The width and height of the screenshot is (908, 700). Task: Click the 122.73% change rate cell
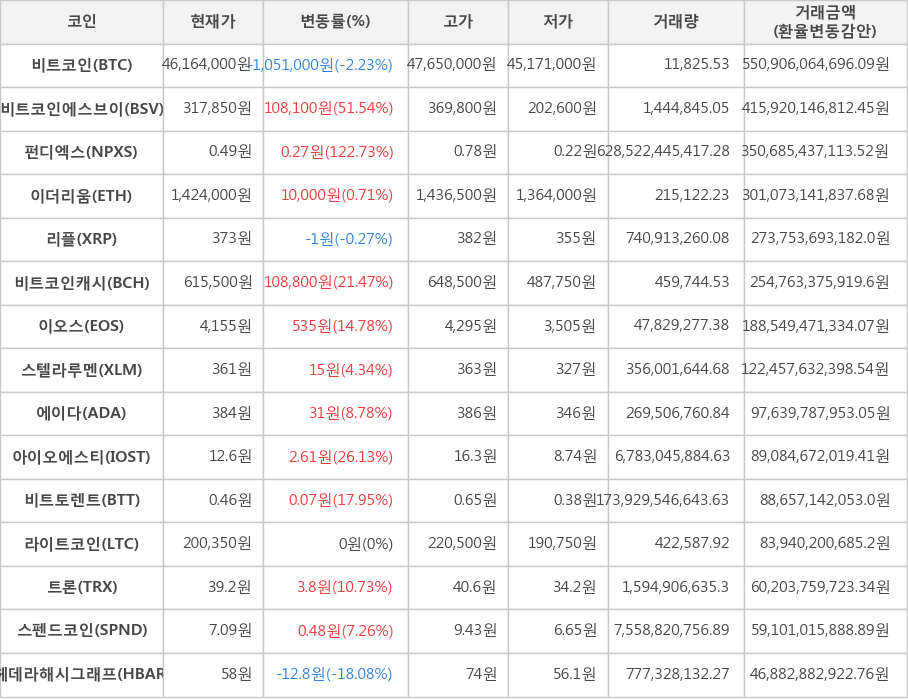337,152
